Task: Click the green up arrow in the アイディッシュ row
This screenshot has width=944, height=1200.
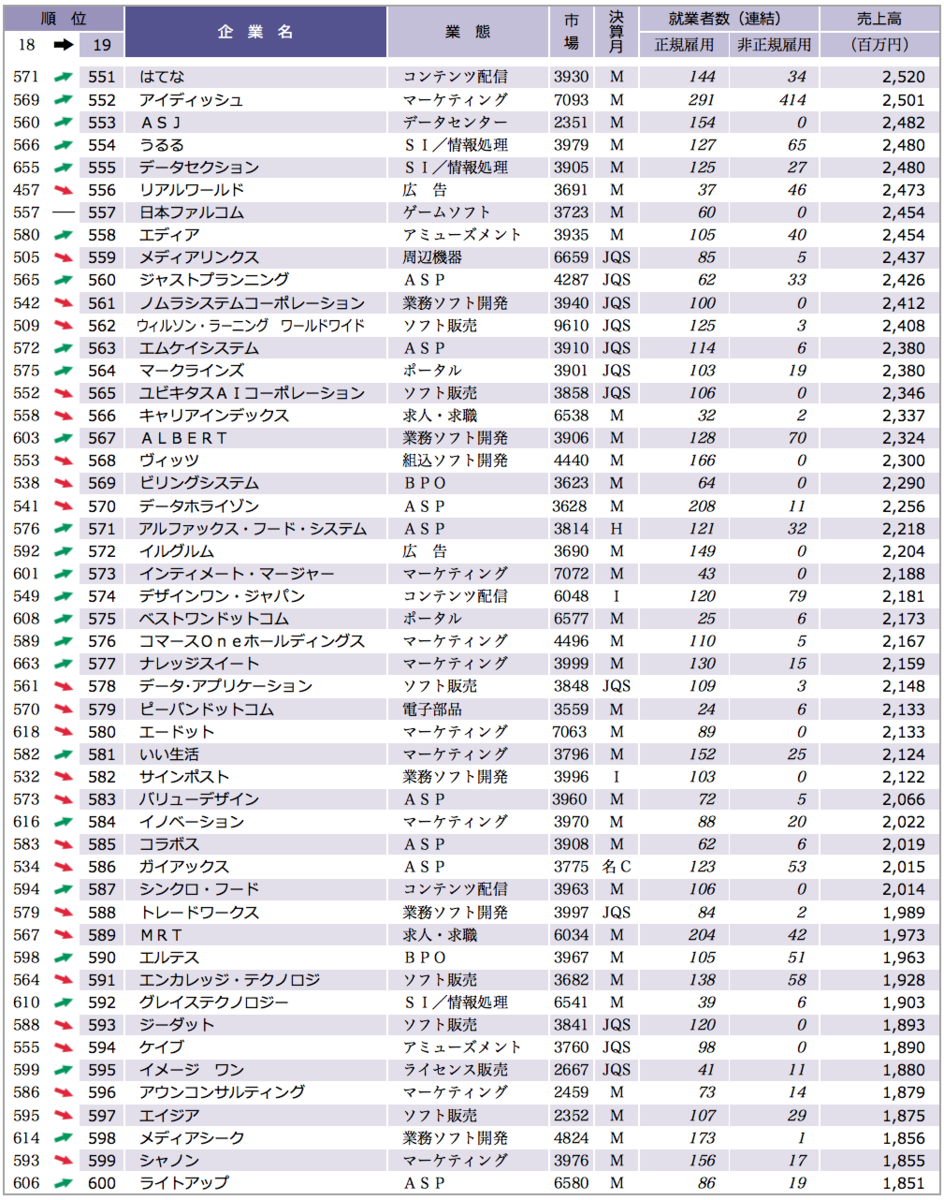Action: pos(64,100)
